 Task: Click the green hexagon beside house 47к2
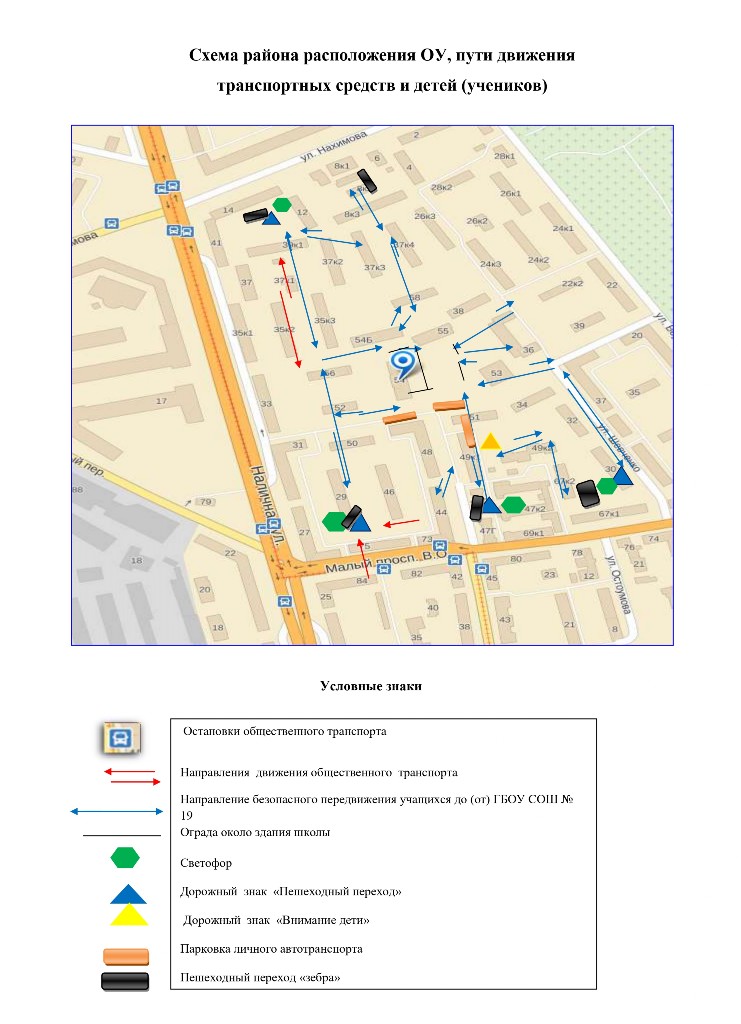click(514, 504)
